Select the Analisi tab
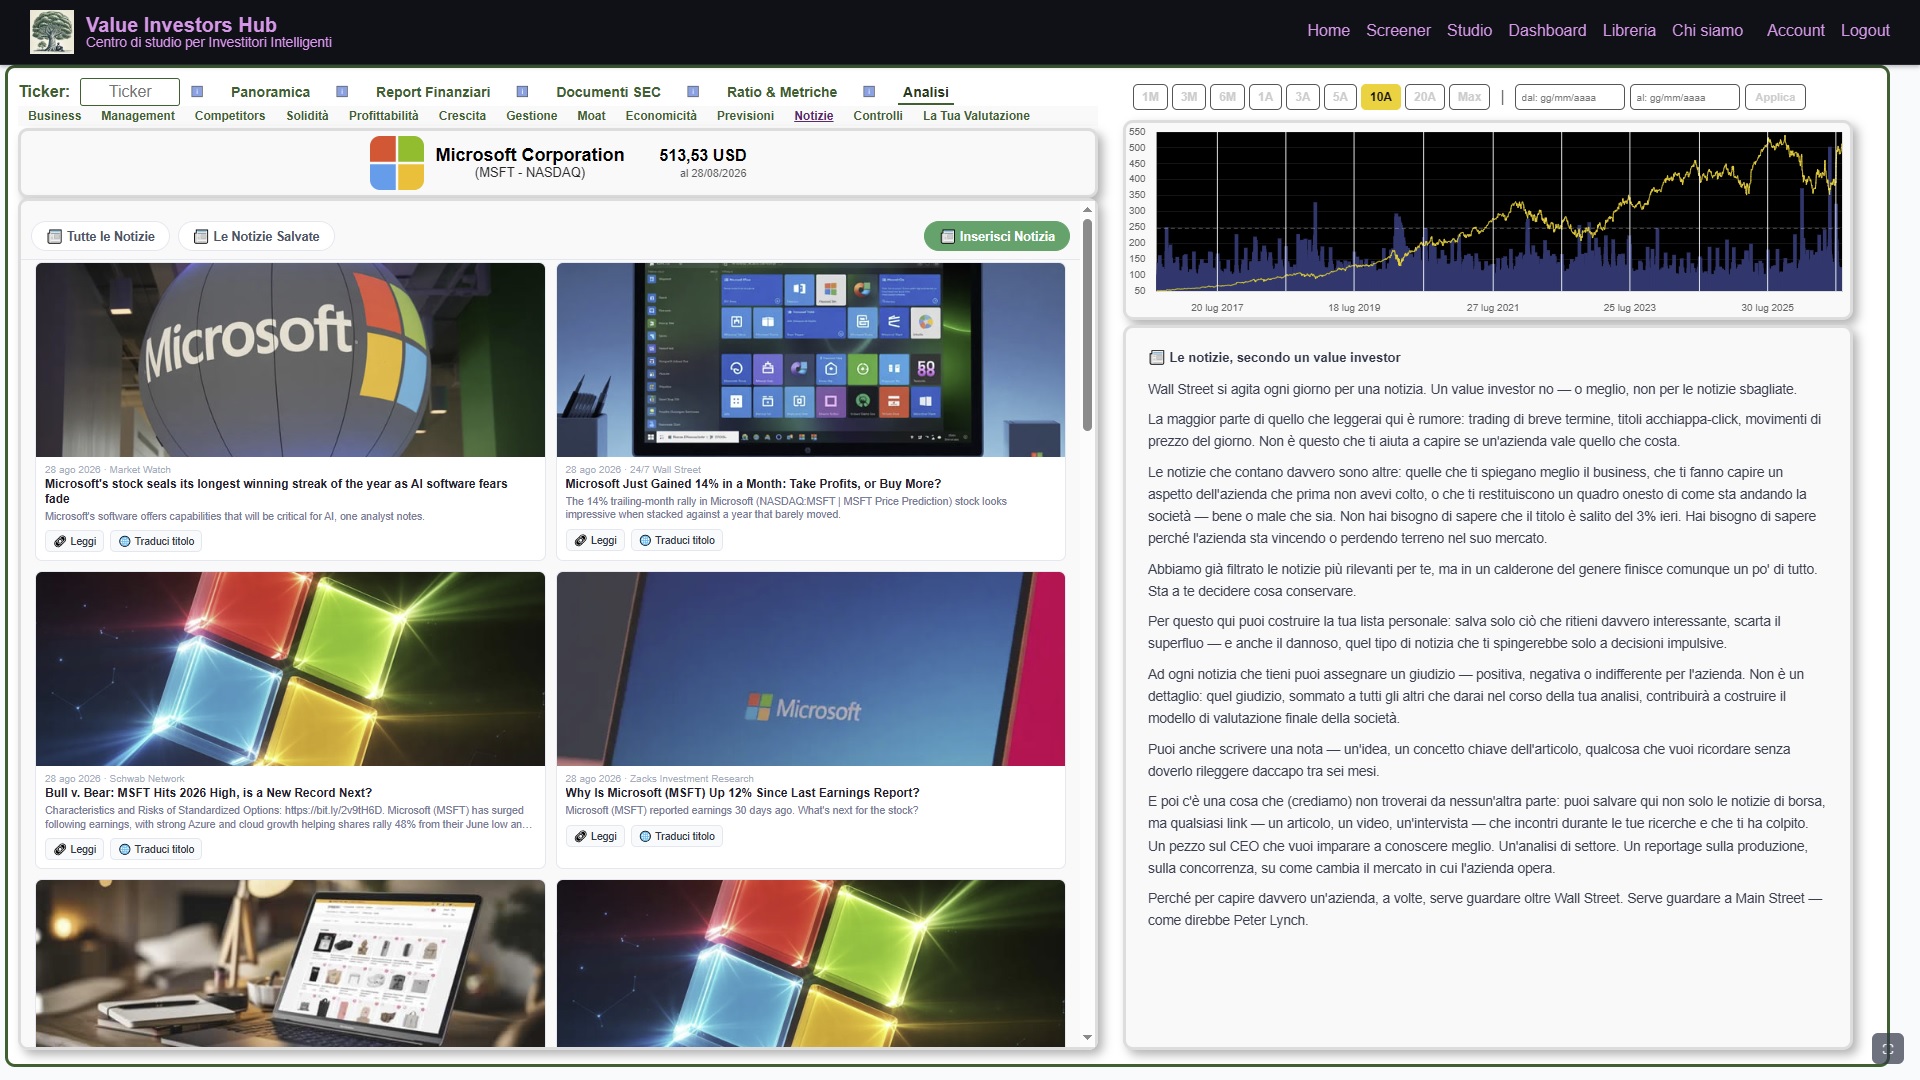Screen dimensions: 1920x1080 tap(926, 92)
